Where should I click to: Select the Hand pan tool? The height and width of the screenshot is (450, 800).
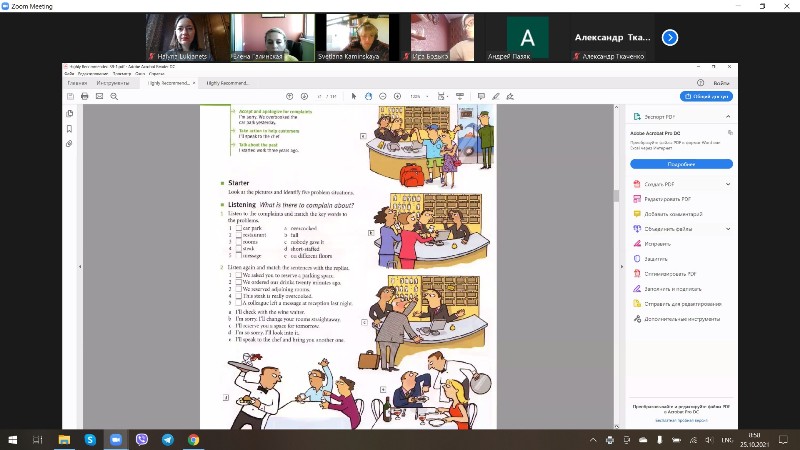click(x=368, y=96)
